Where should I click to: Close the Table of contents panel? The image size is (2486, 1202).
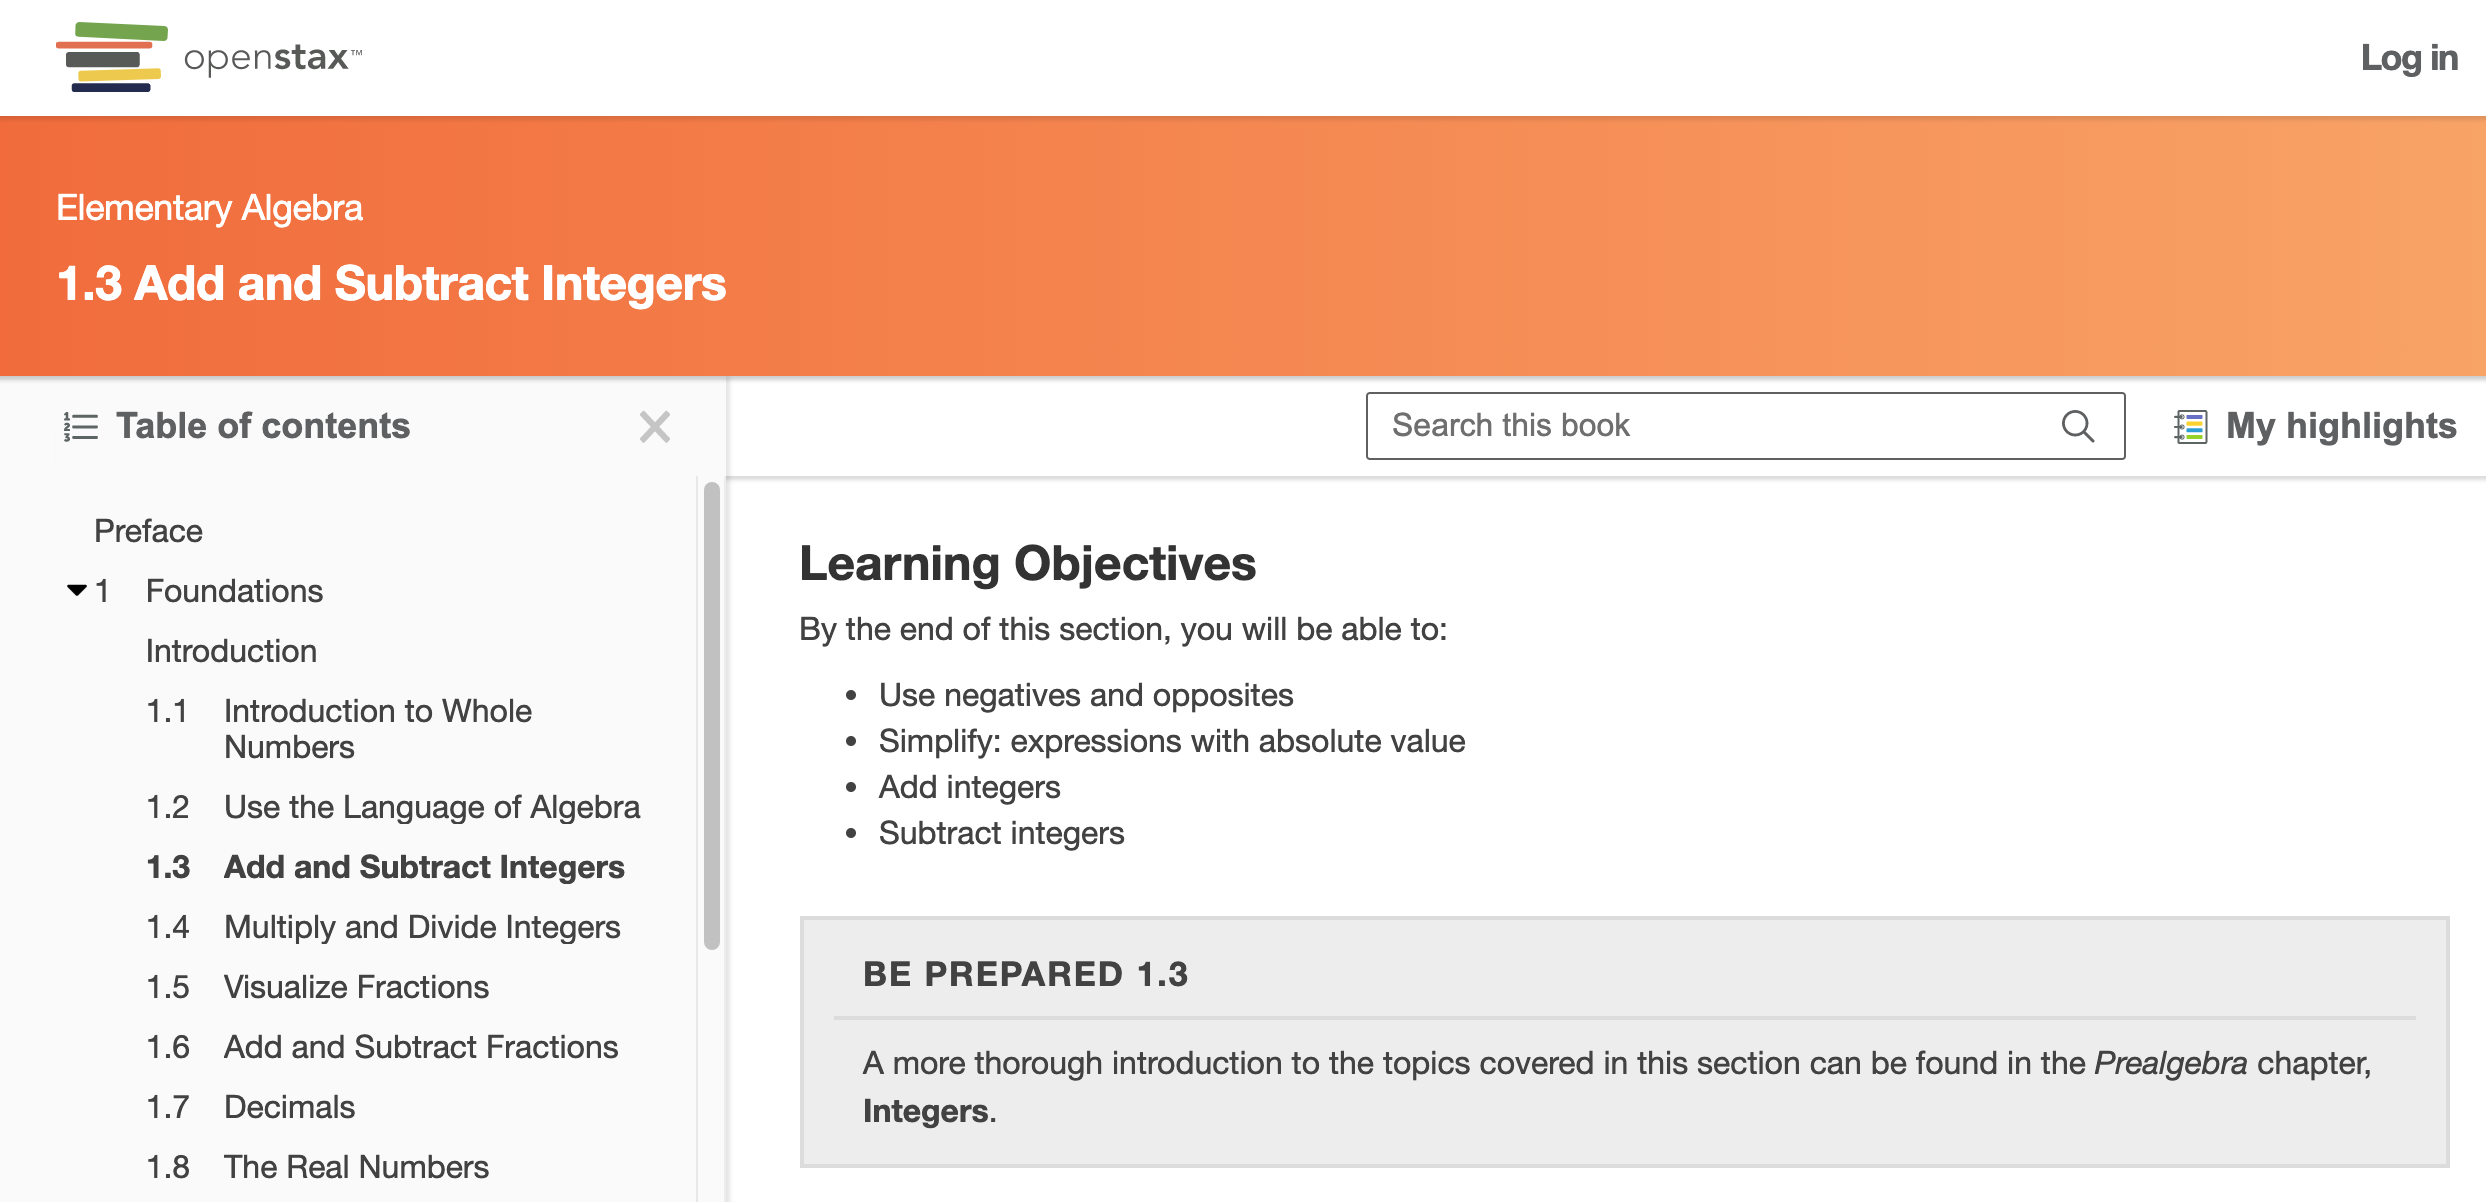[x=655, y=427]
